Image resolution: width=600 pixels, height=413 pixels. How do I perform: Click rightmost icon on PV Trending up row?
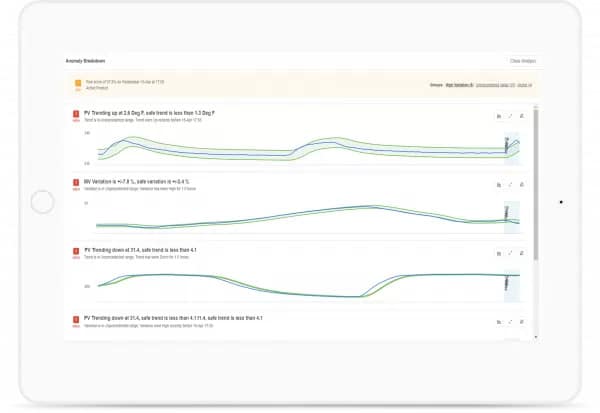point(521,116)
